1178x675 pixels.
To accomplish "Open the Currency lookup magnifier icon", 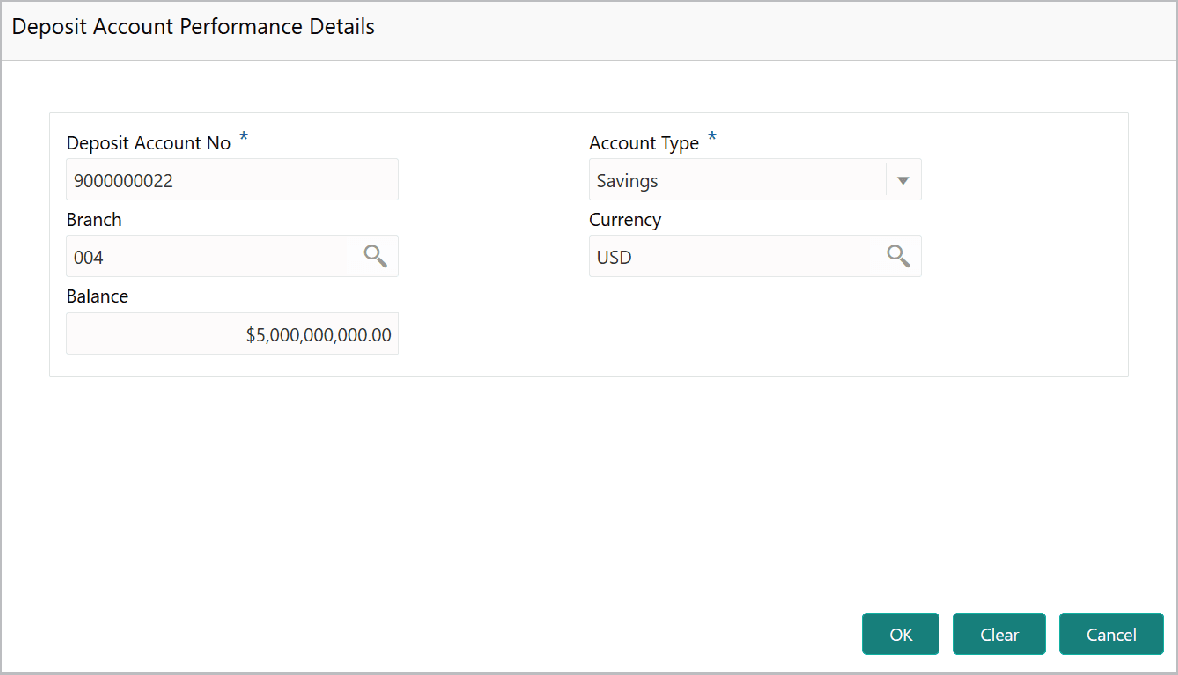I will pyautogui.click(x=897, y=256).
